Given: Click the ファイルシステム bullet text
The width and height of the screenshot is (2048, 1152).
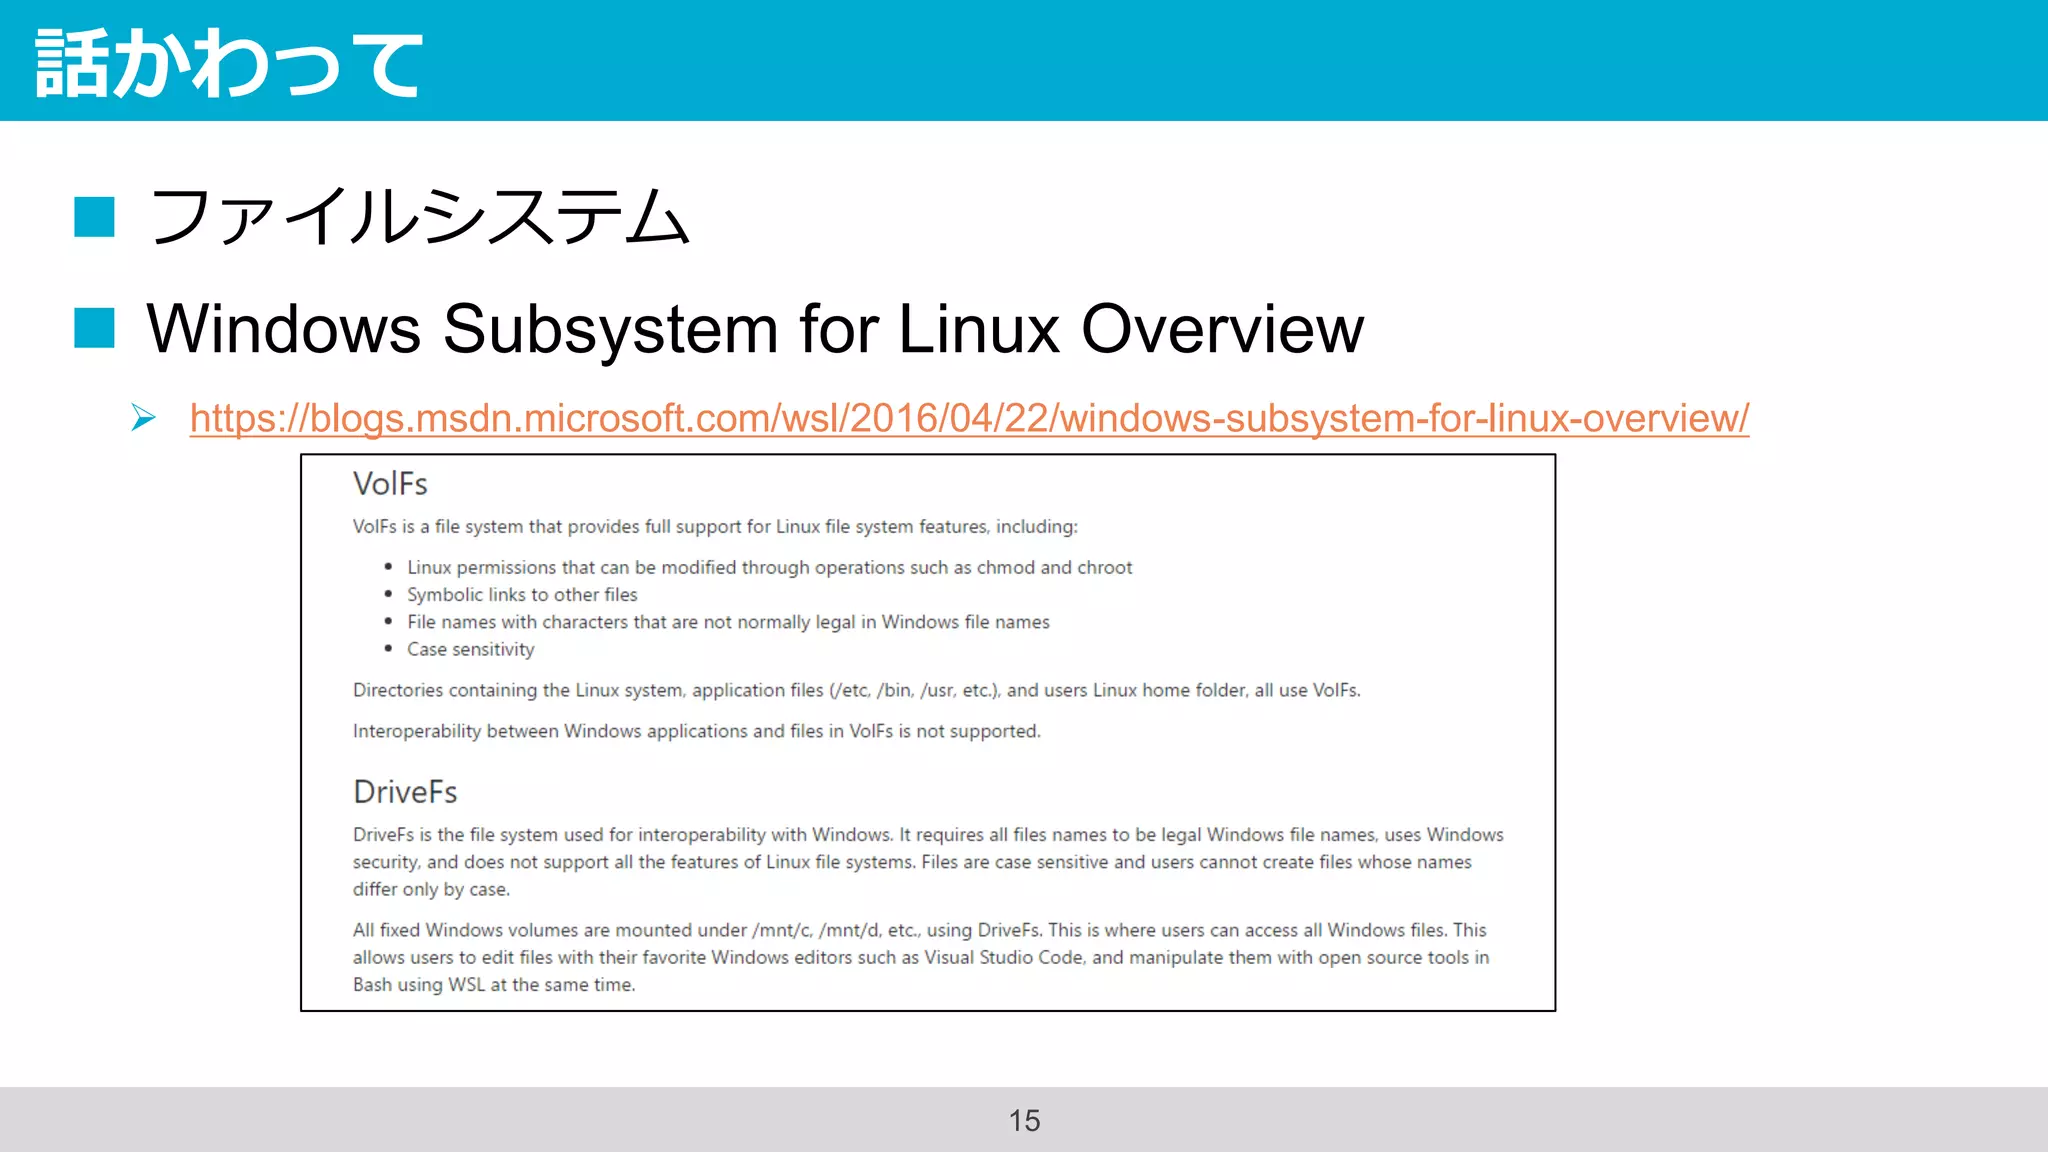Looking at the screenshot, I should pos(419,216).
